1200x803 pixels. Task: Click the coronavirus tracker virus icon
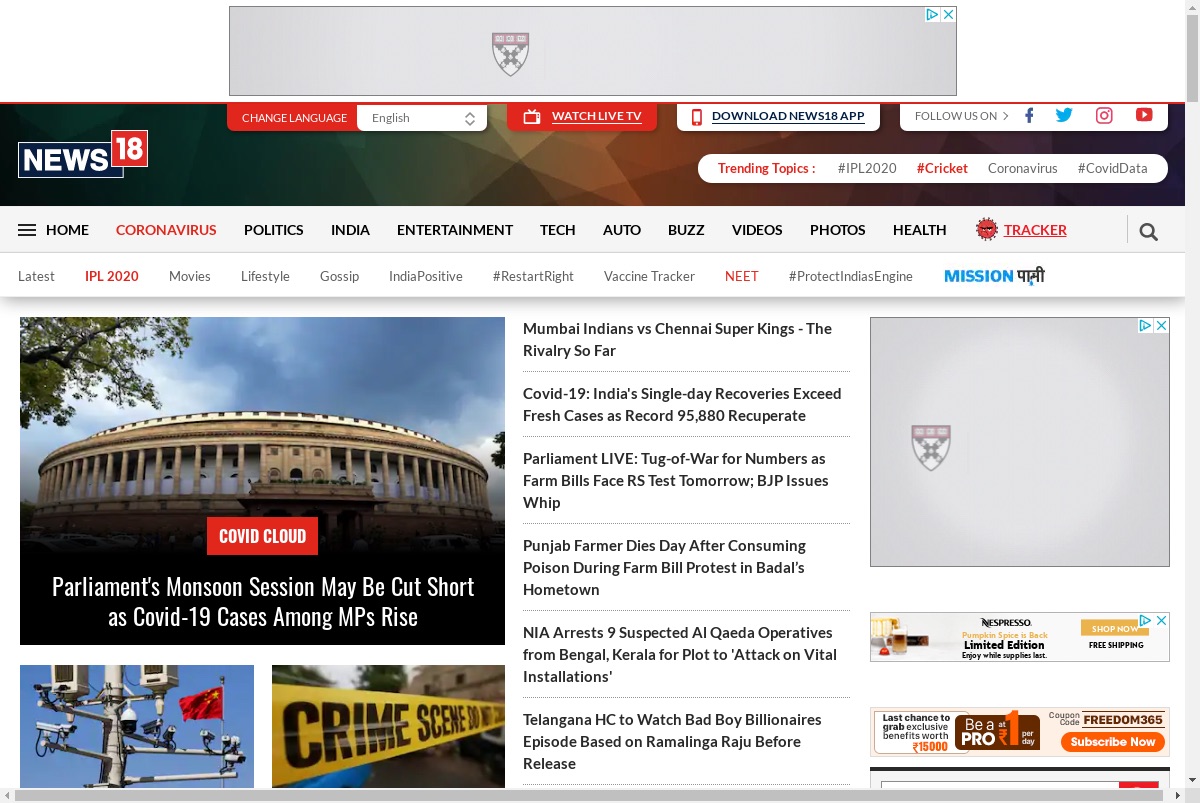click(x=987, y=229)
